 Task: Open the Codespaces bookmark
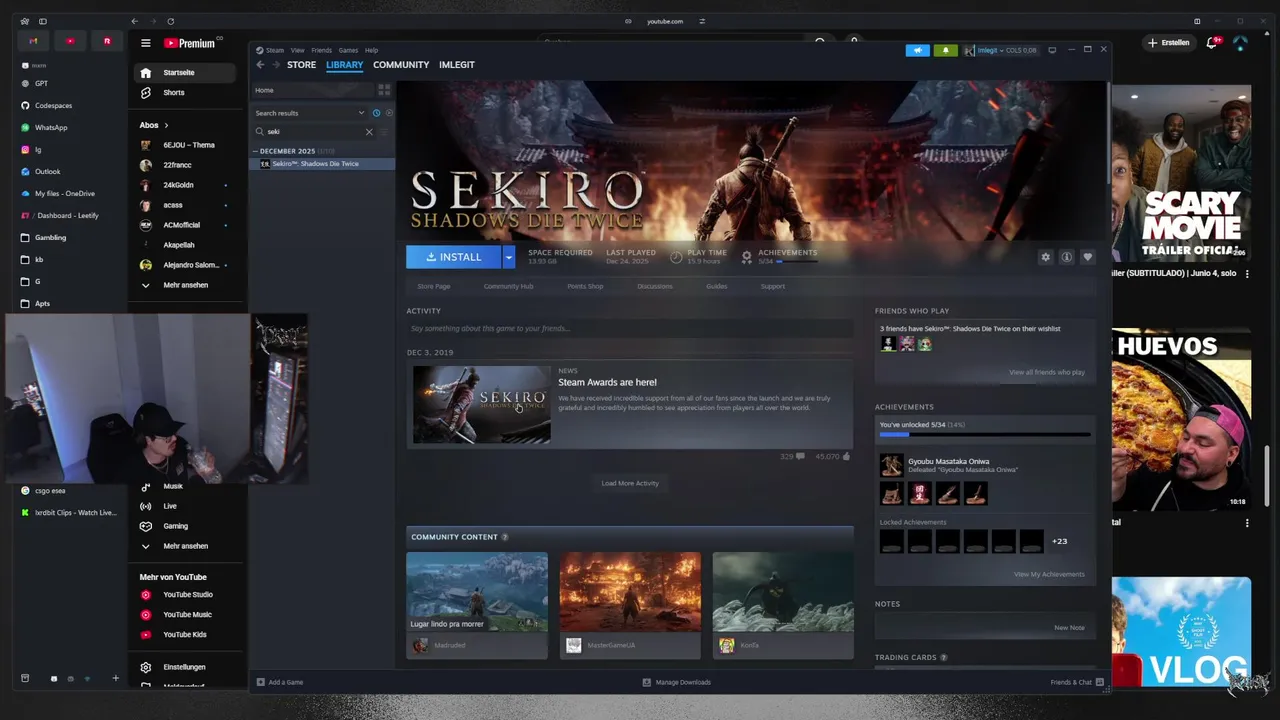pyautogui.click(x=53, y=105)
